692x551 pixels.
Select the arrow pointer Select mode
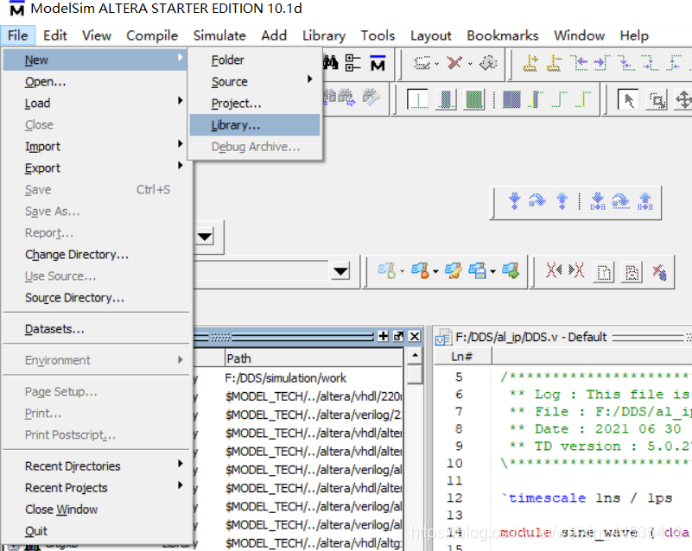coord(628,100)
